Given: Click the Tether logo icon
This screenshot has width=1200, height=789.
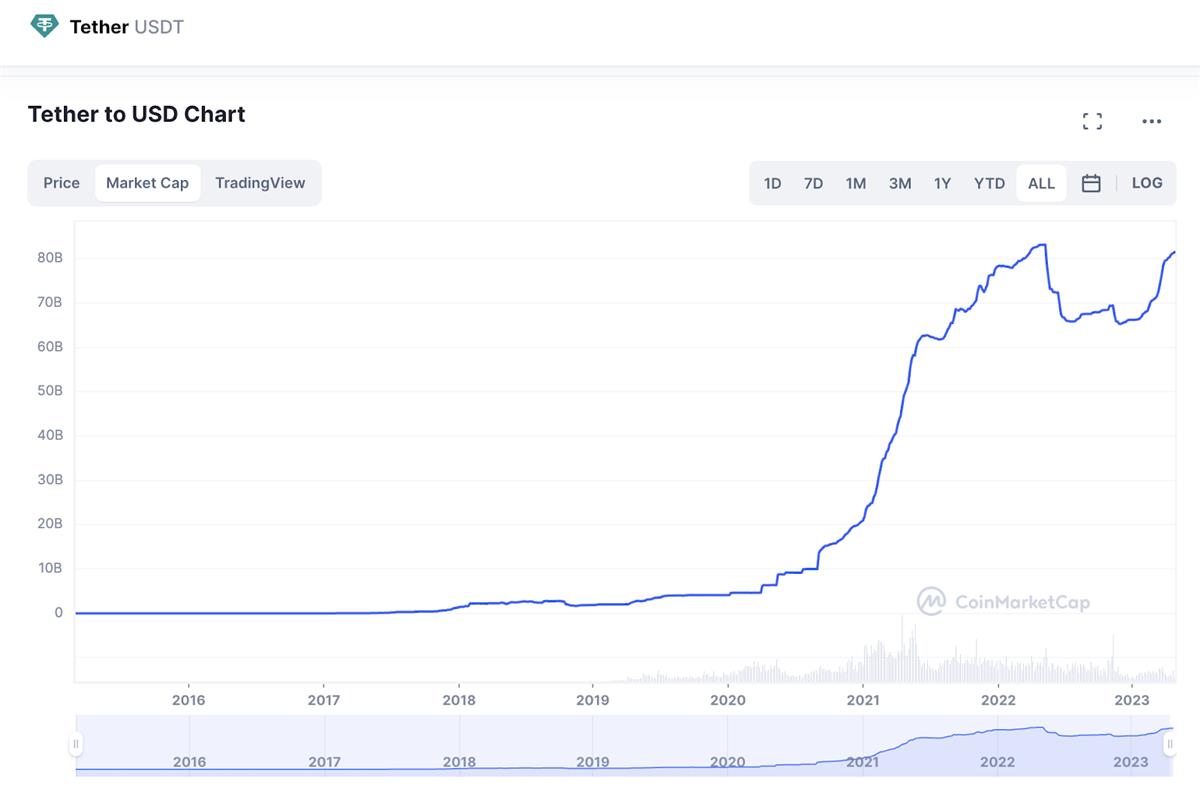Looking at the screenshot, I should tap(45, 26).
